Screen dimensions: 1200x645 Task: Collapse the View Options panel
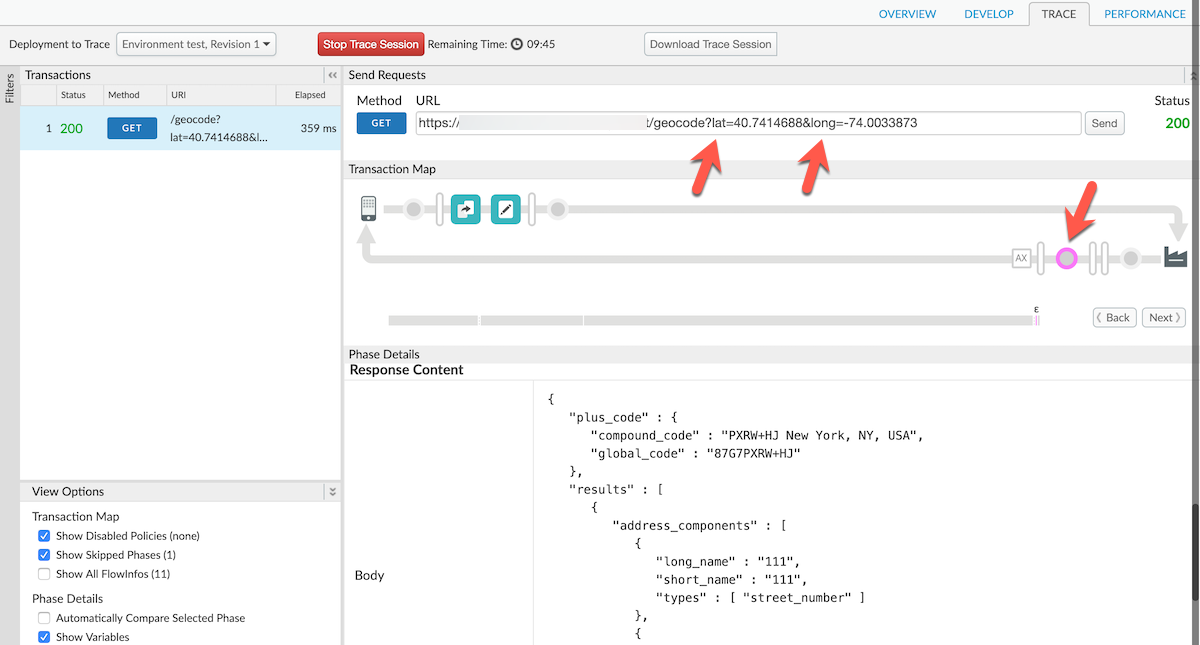[x=332, y=492]
